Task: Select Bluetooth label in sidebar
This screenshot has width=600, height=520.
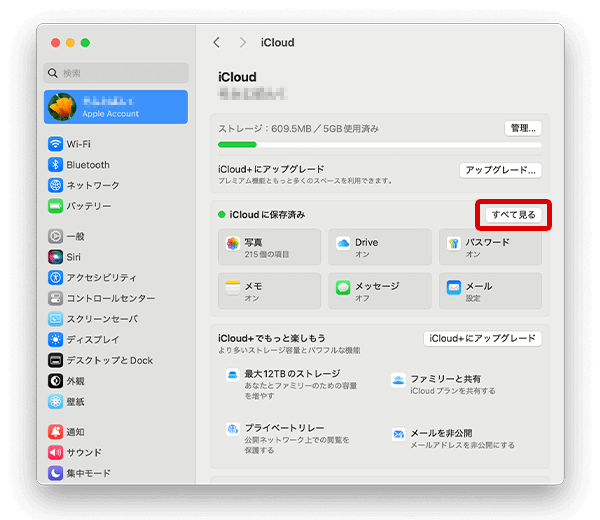Action: click(x=88, y=165)
